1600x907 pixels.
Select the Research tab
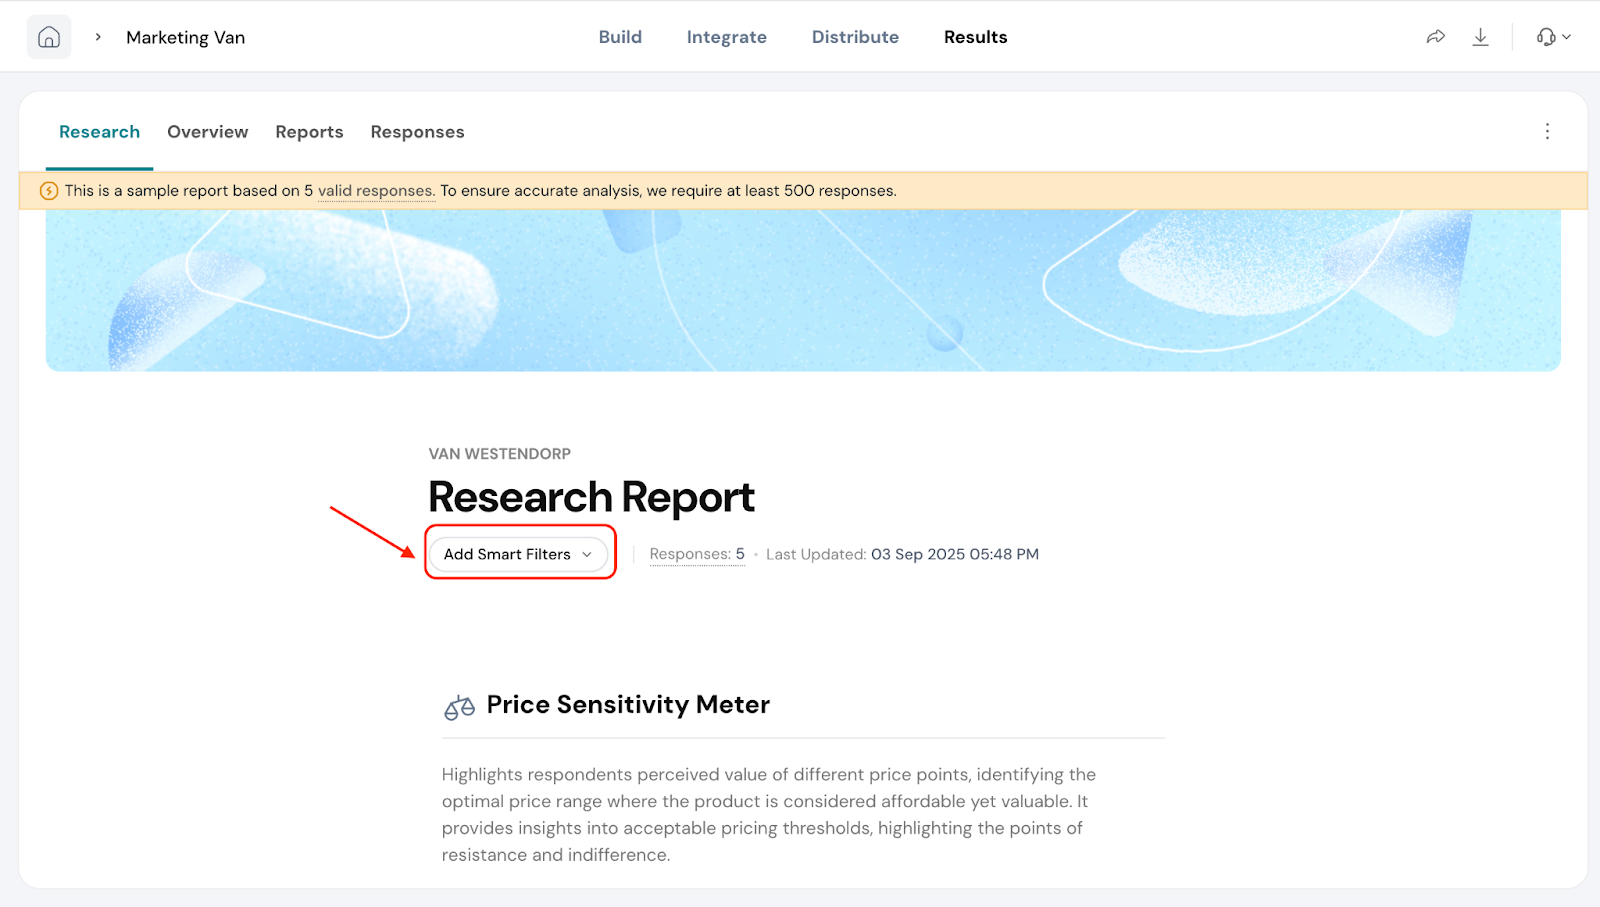[x=99, y=132]
